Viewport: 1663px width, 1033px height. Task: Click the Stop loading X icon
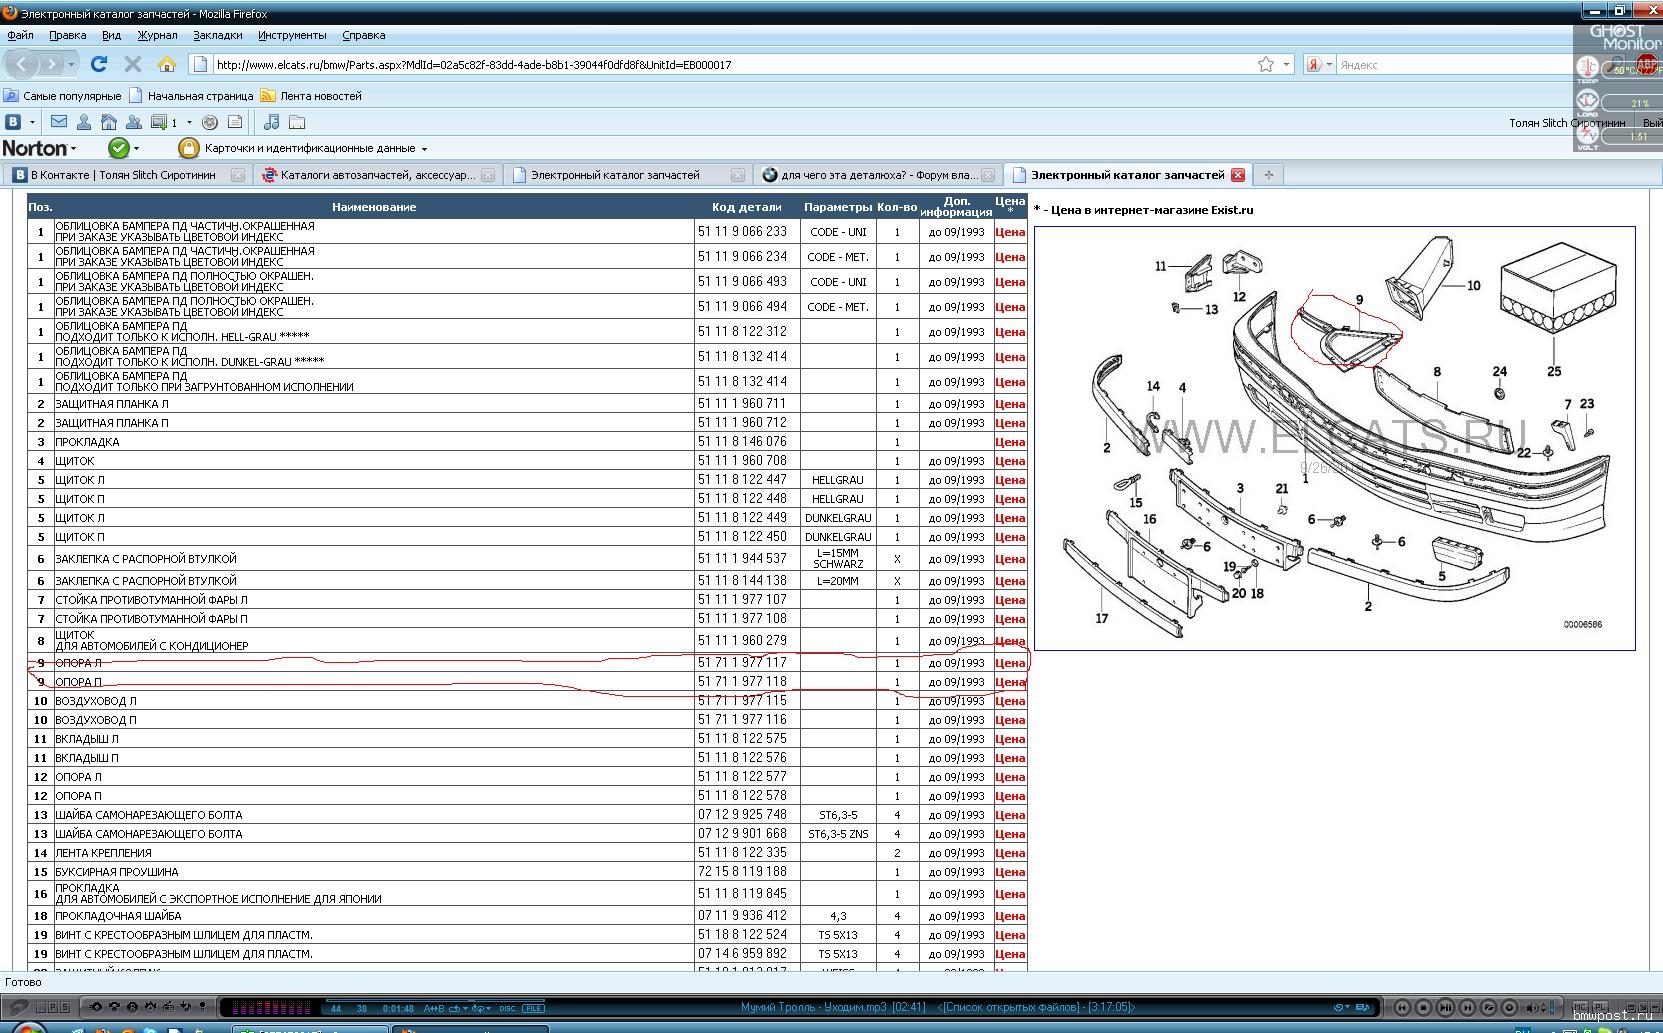point(132,64)
